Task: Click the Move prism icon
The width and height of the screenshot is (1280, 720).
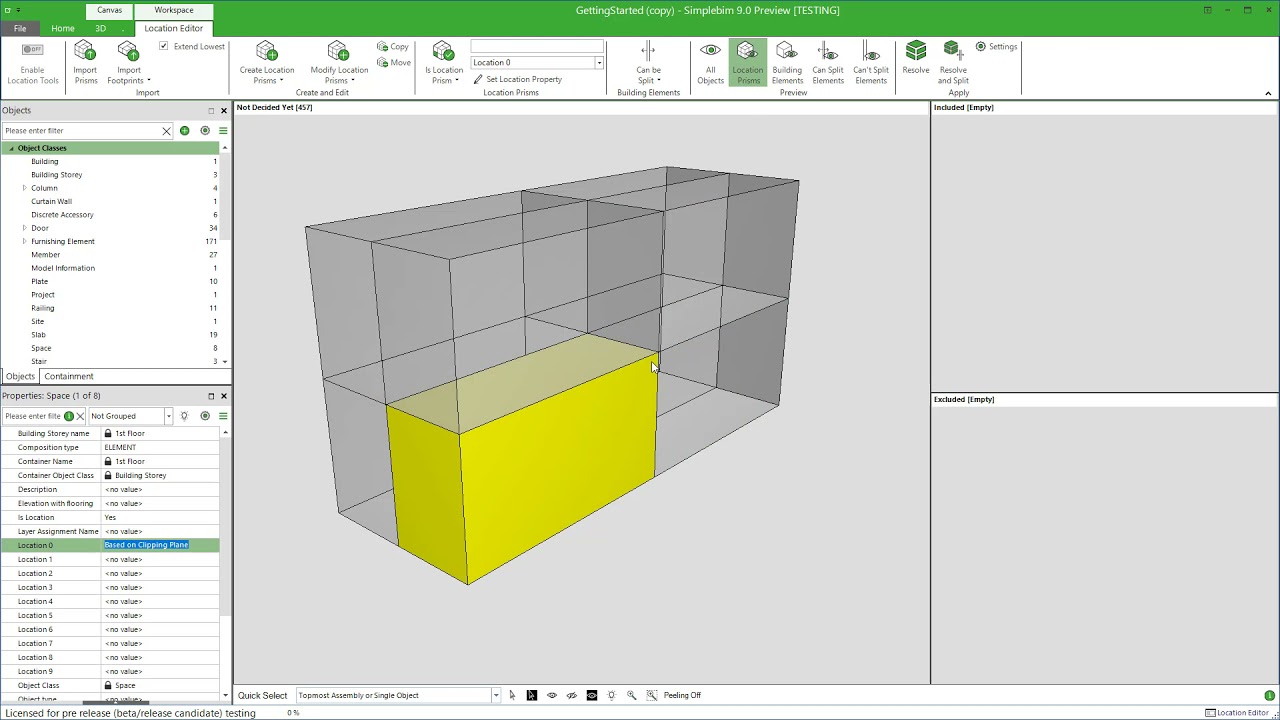Action: 393,62
